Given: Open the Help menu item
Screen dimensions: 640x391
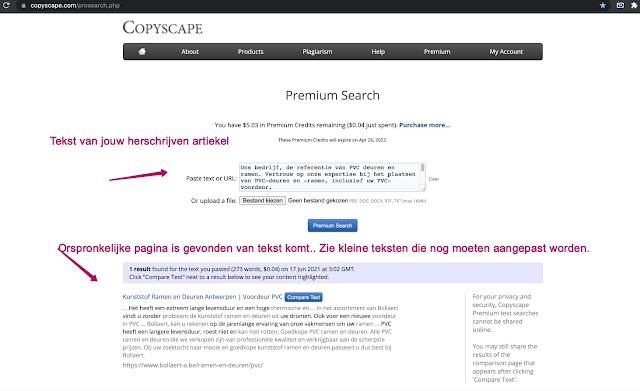Looking at the screenshot, I should pyautogui.click(x=378, y=51).
